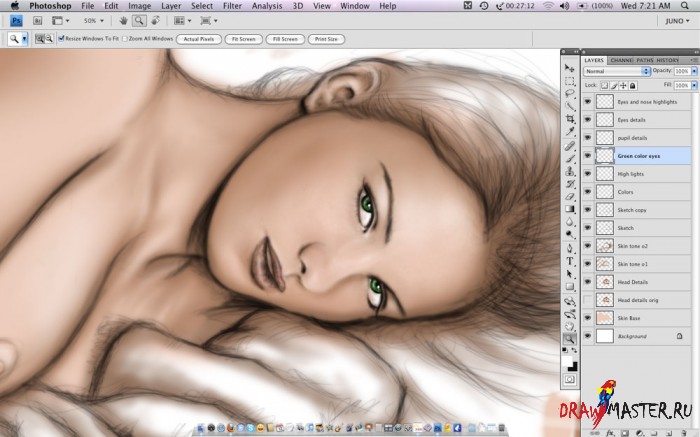This screenshot has height=437, width=700.
Task: Select the Rectangle shape tool
Action: (x=570, y=286)
